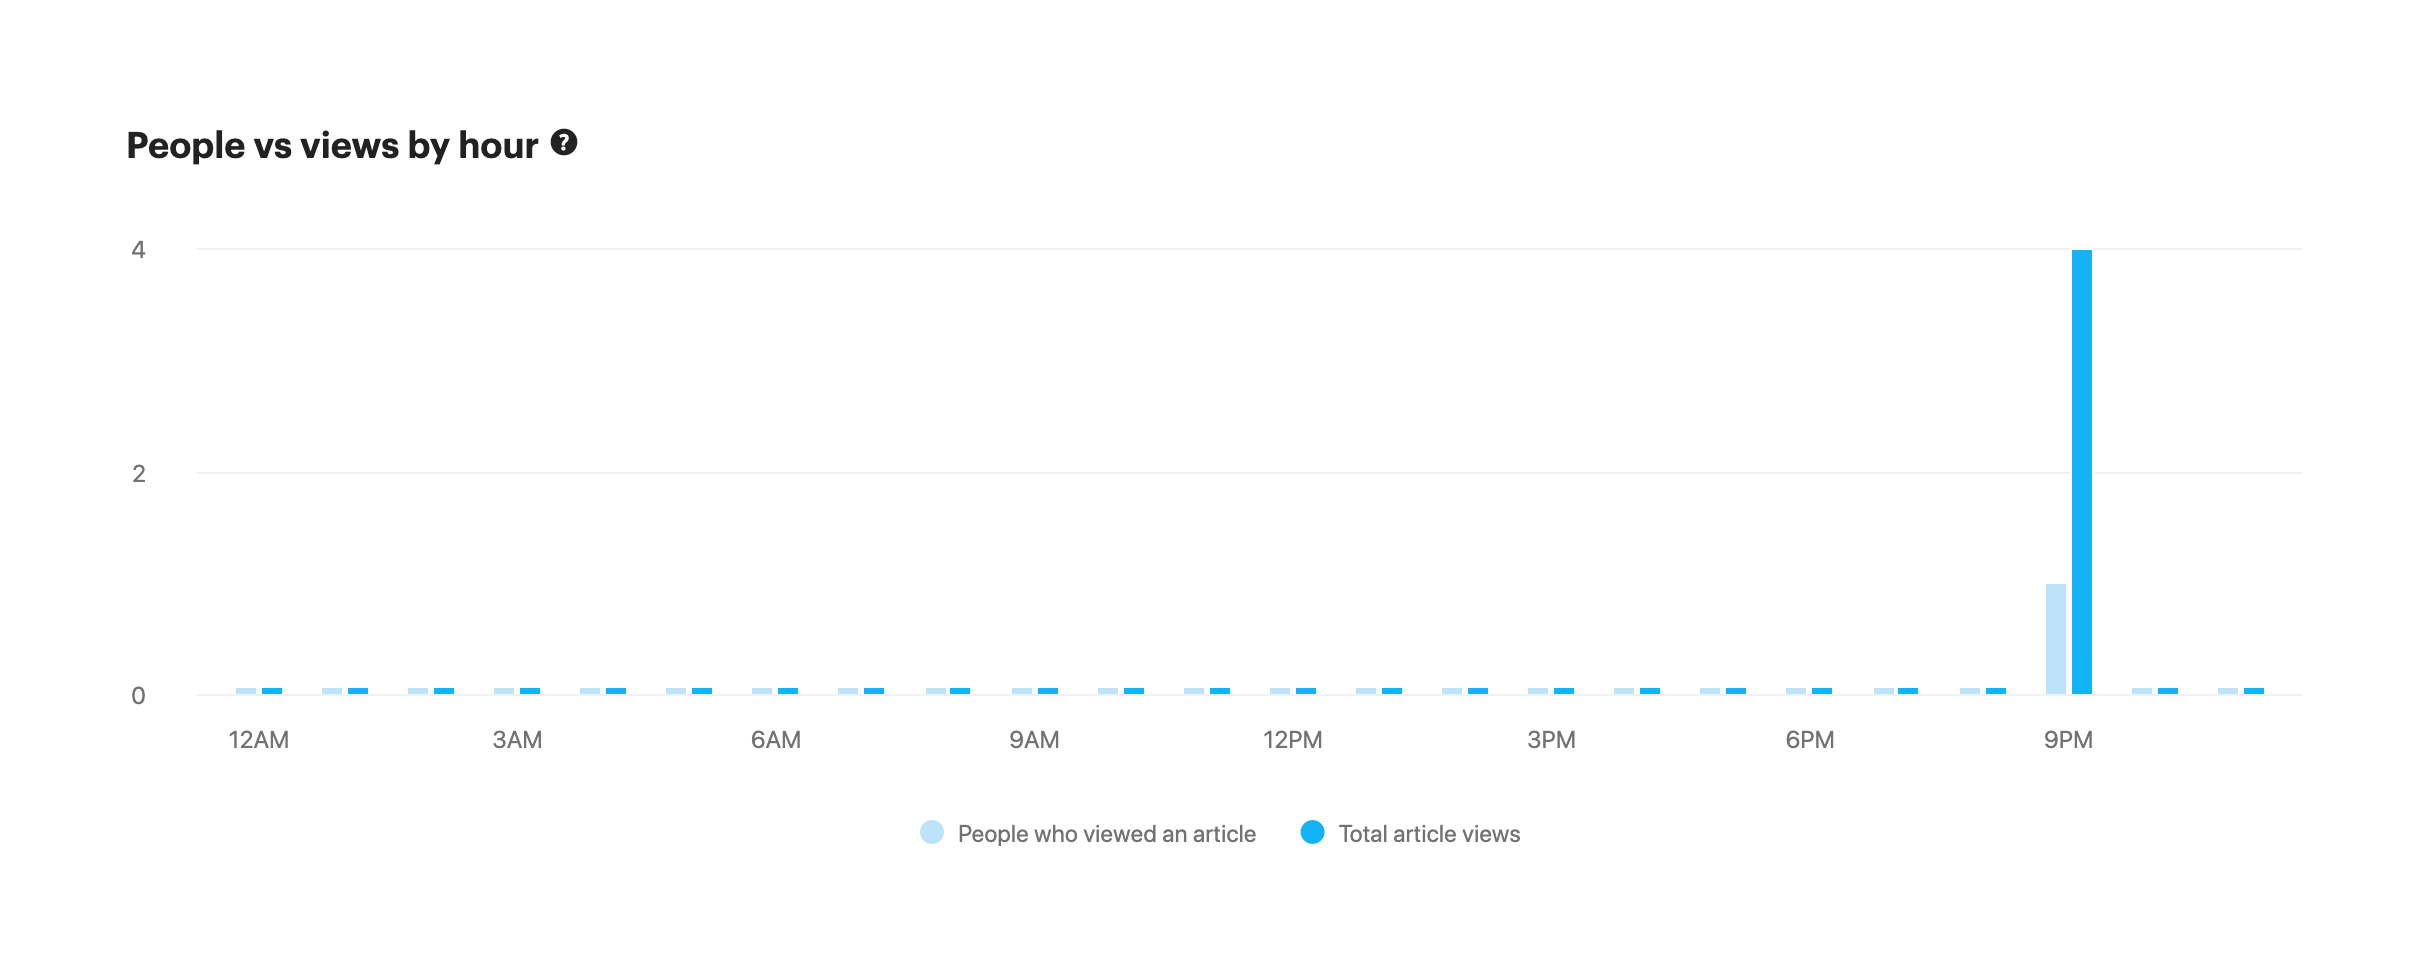Image resolution: width=2431 pixels, height=975 pixels.
Task: Click the light blue People legend dot
Action: point(932,833)
